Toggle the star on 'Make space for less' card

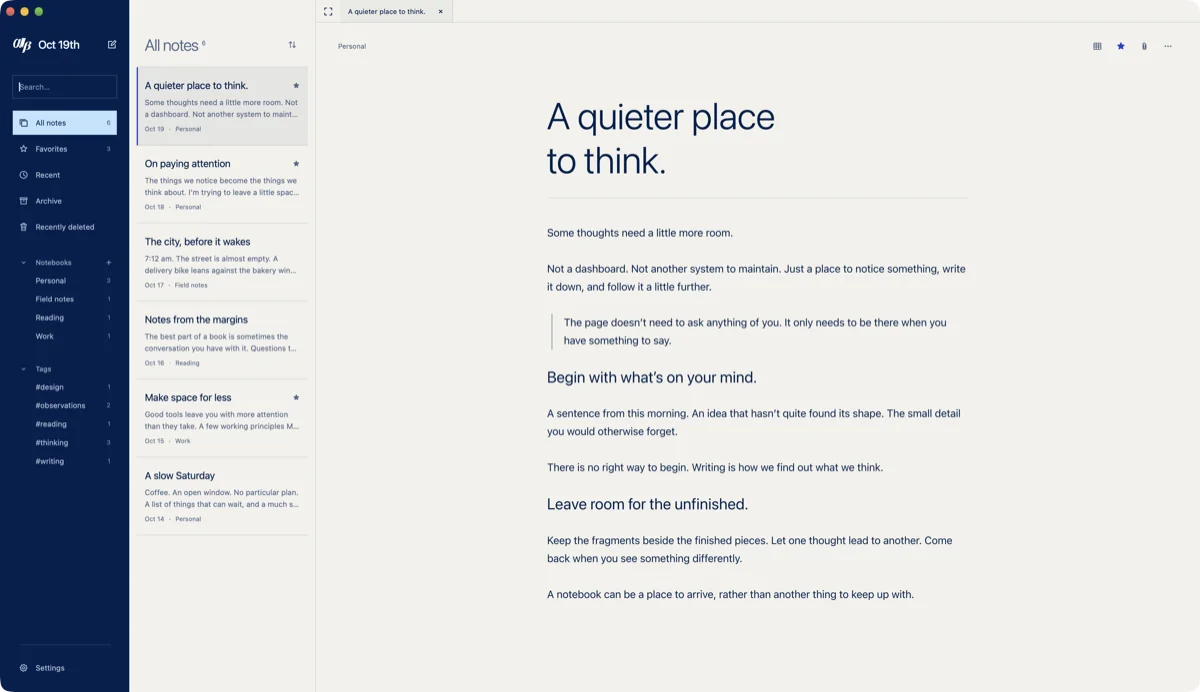click(296, 398)
